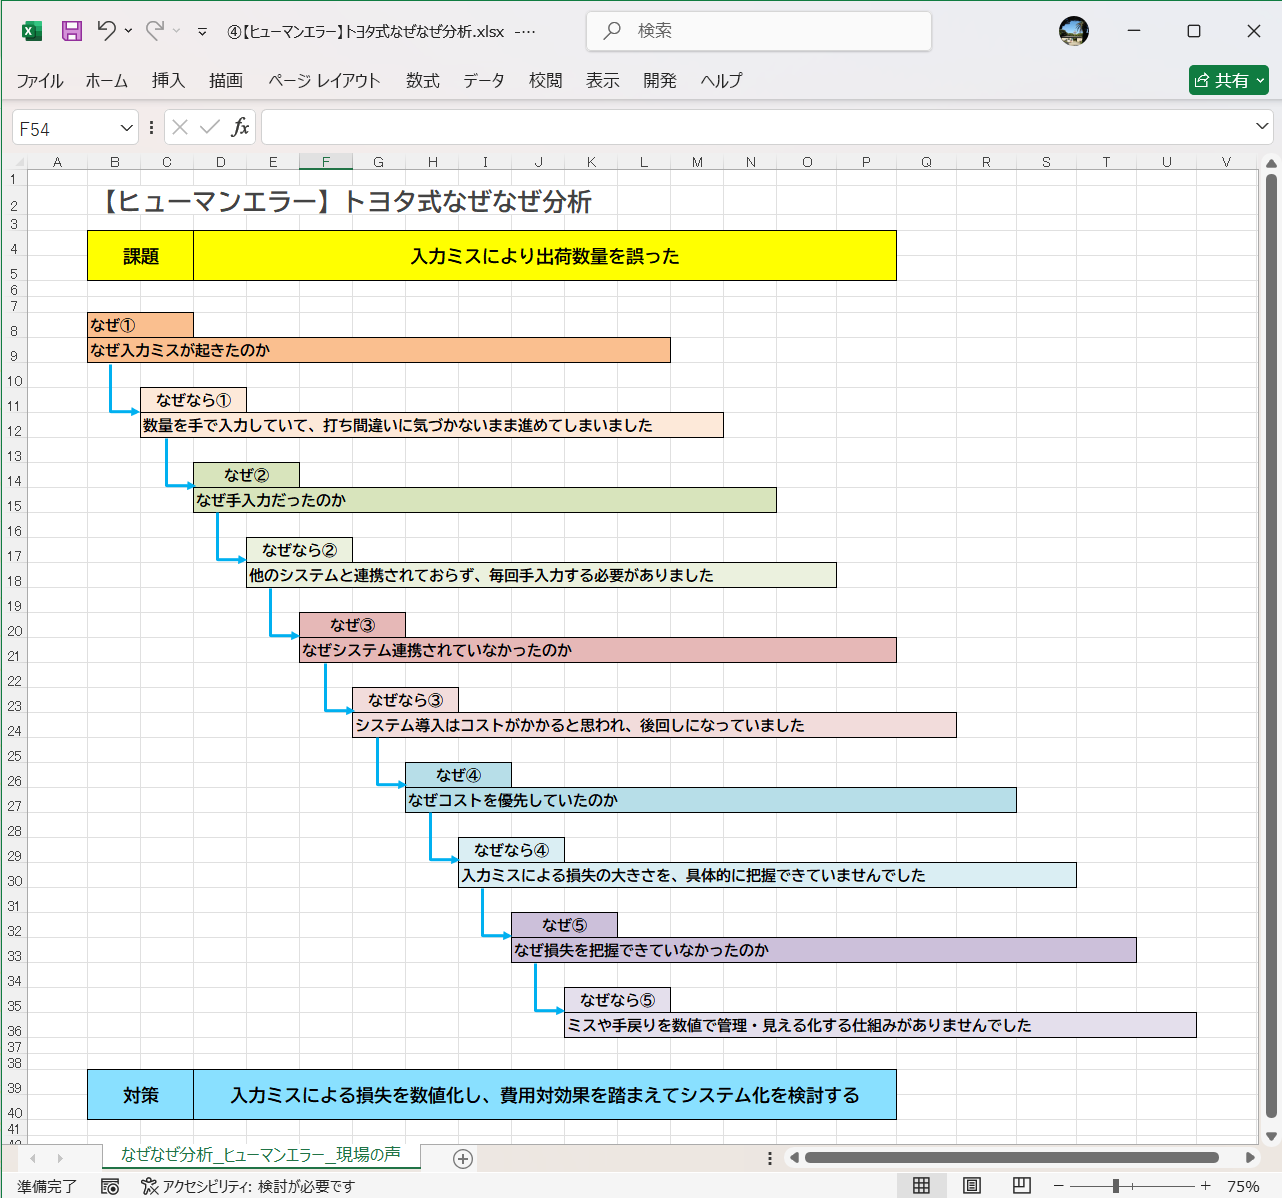Select Page Break Preview icon in status bar
The height and width of the screenshot is (1198, 1282).
point(1021,1185)
